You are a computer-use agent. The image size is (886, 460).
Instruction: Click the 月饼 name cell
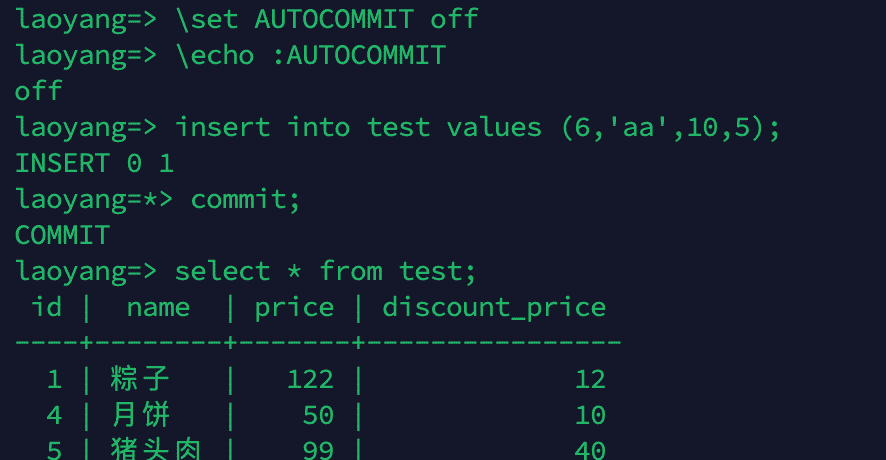(140, 415)
